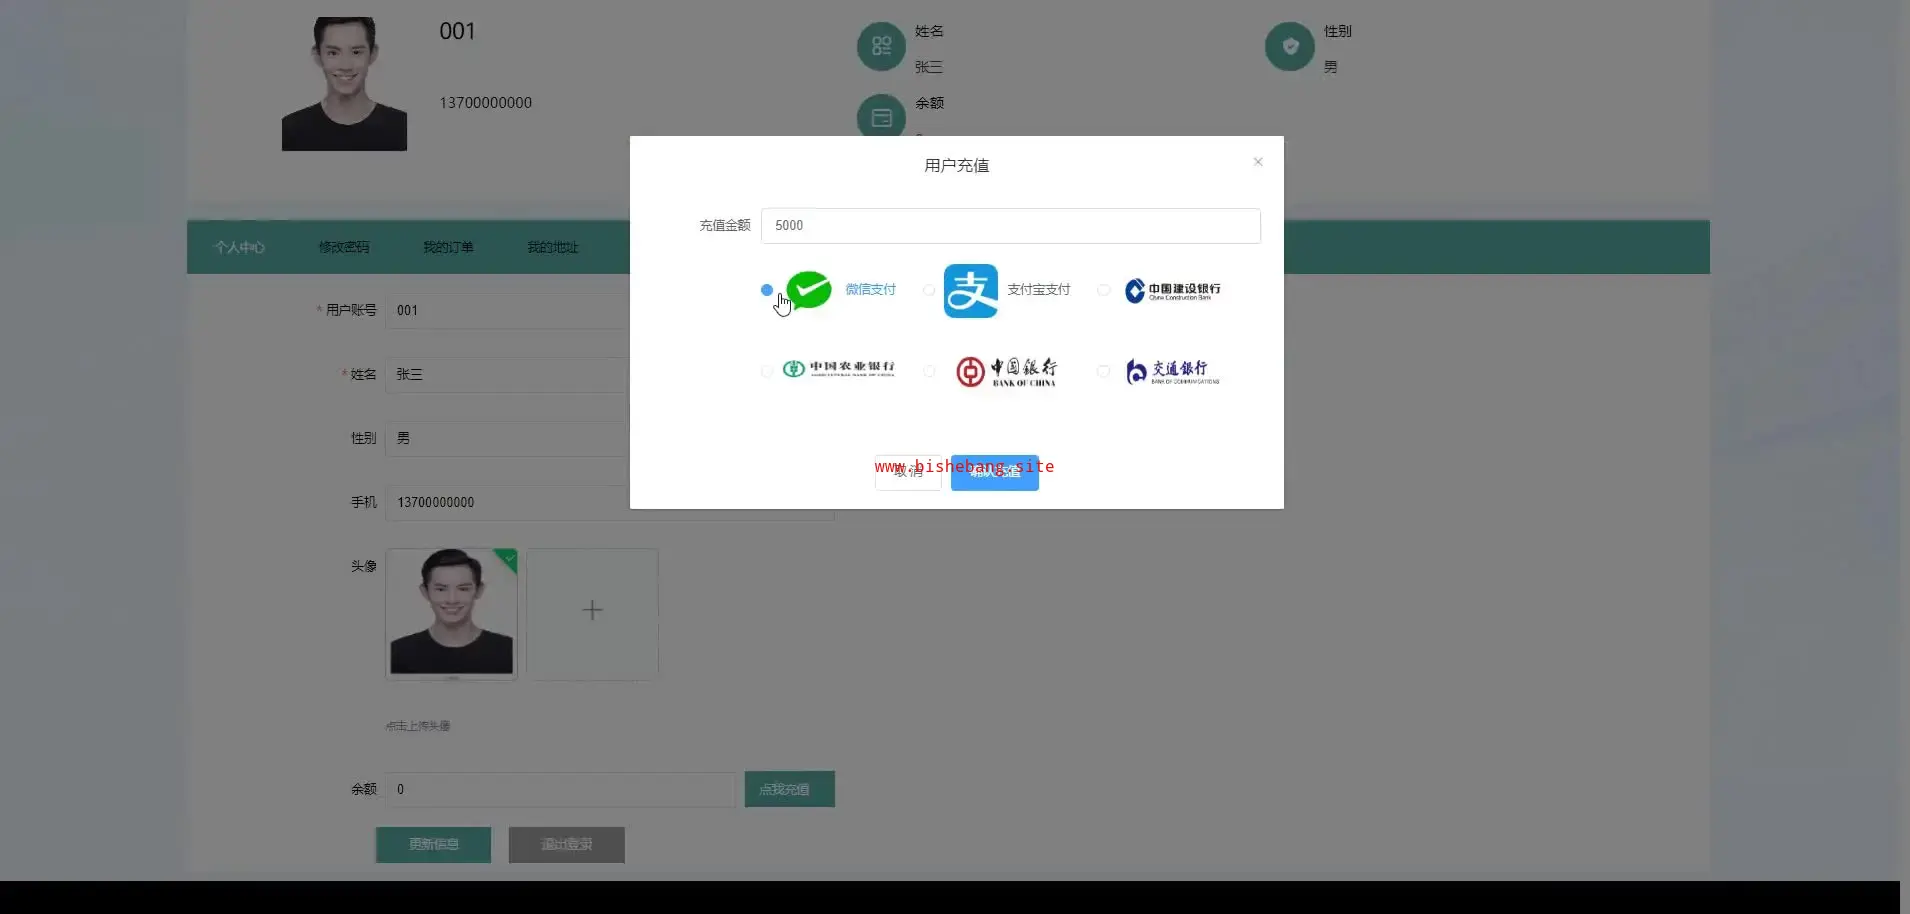This screenshot has width=1910, height=914.
Task: Click the Bank of Communications logo
Action: click(x=1172, y=371)
